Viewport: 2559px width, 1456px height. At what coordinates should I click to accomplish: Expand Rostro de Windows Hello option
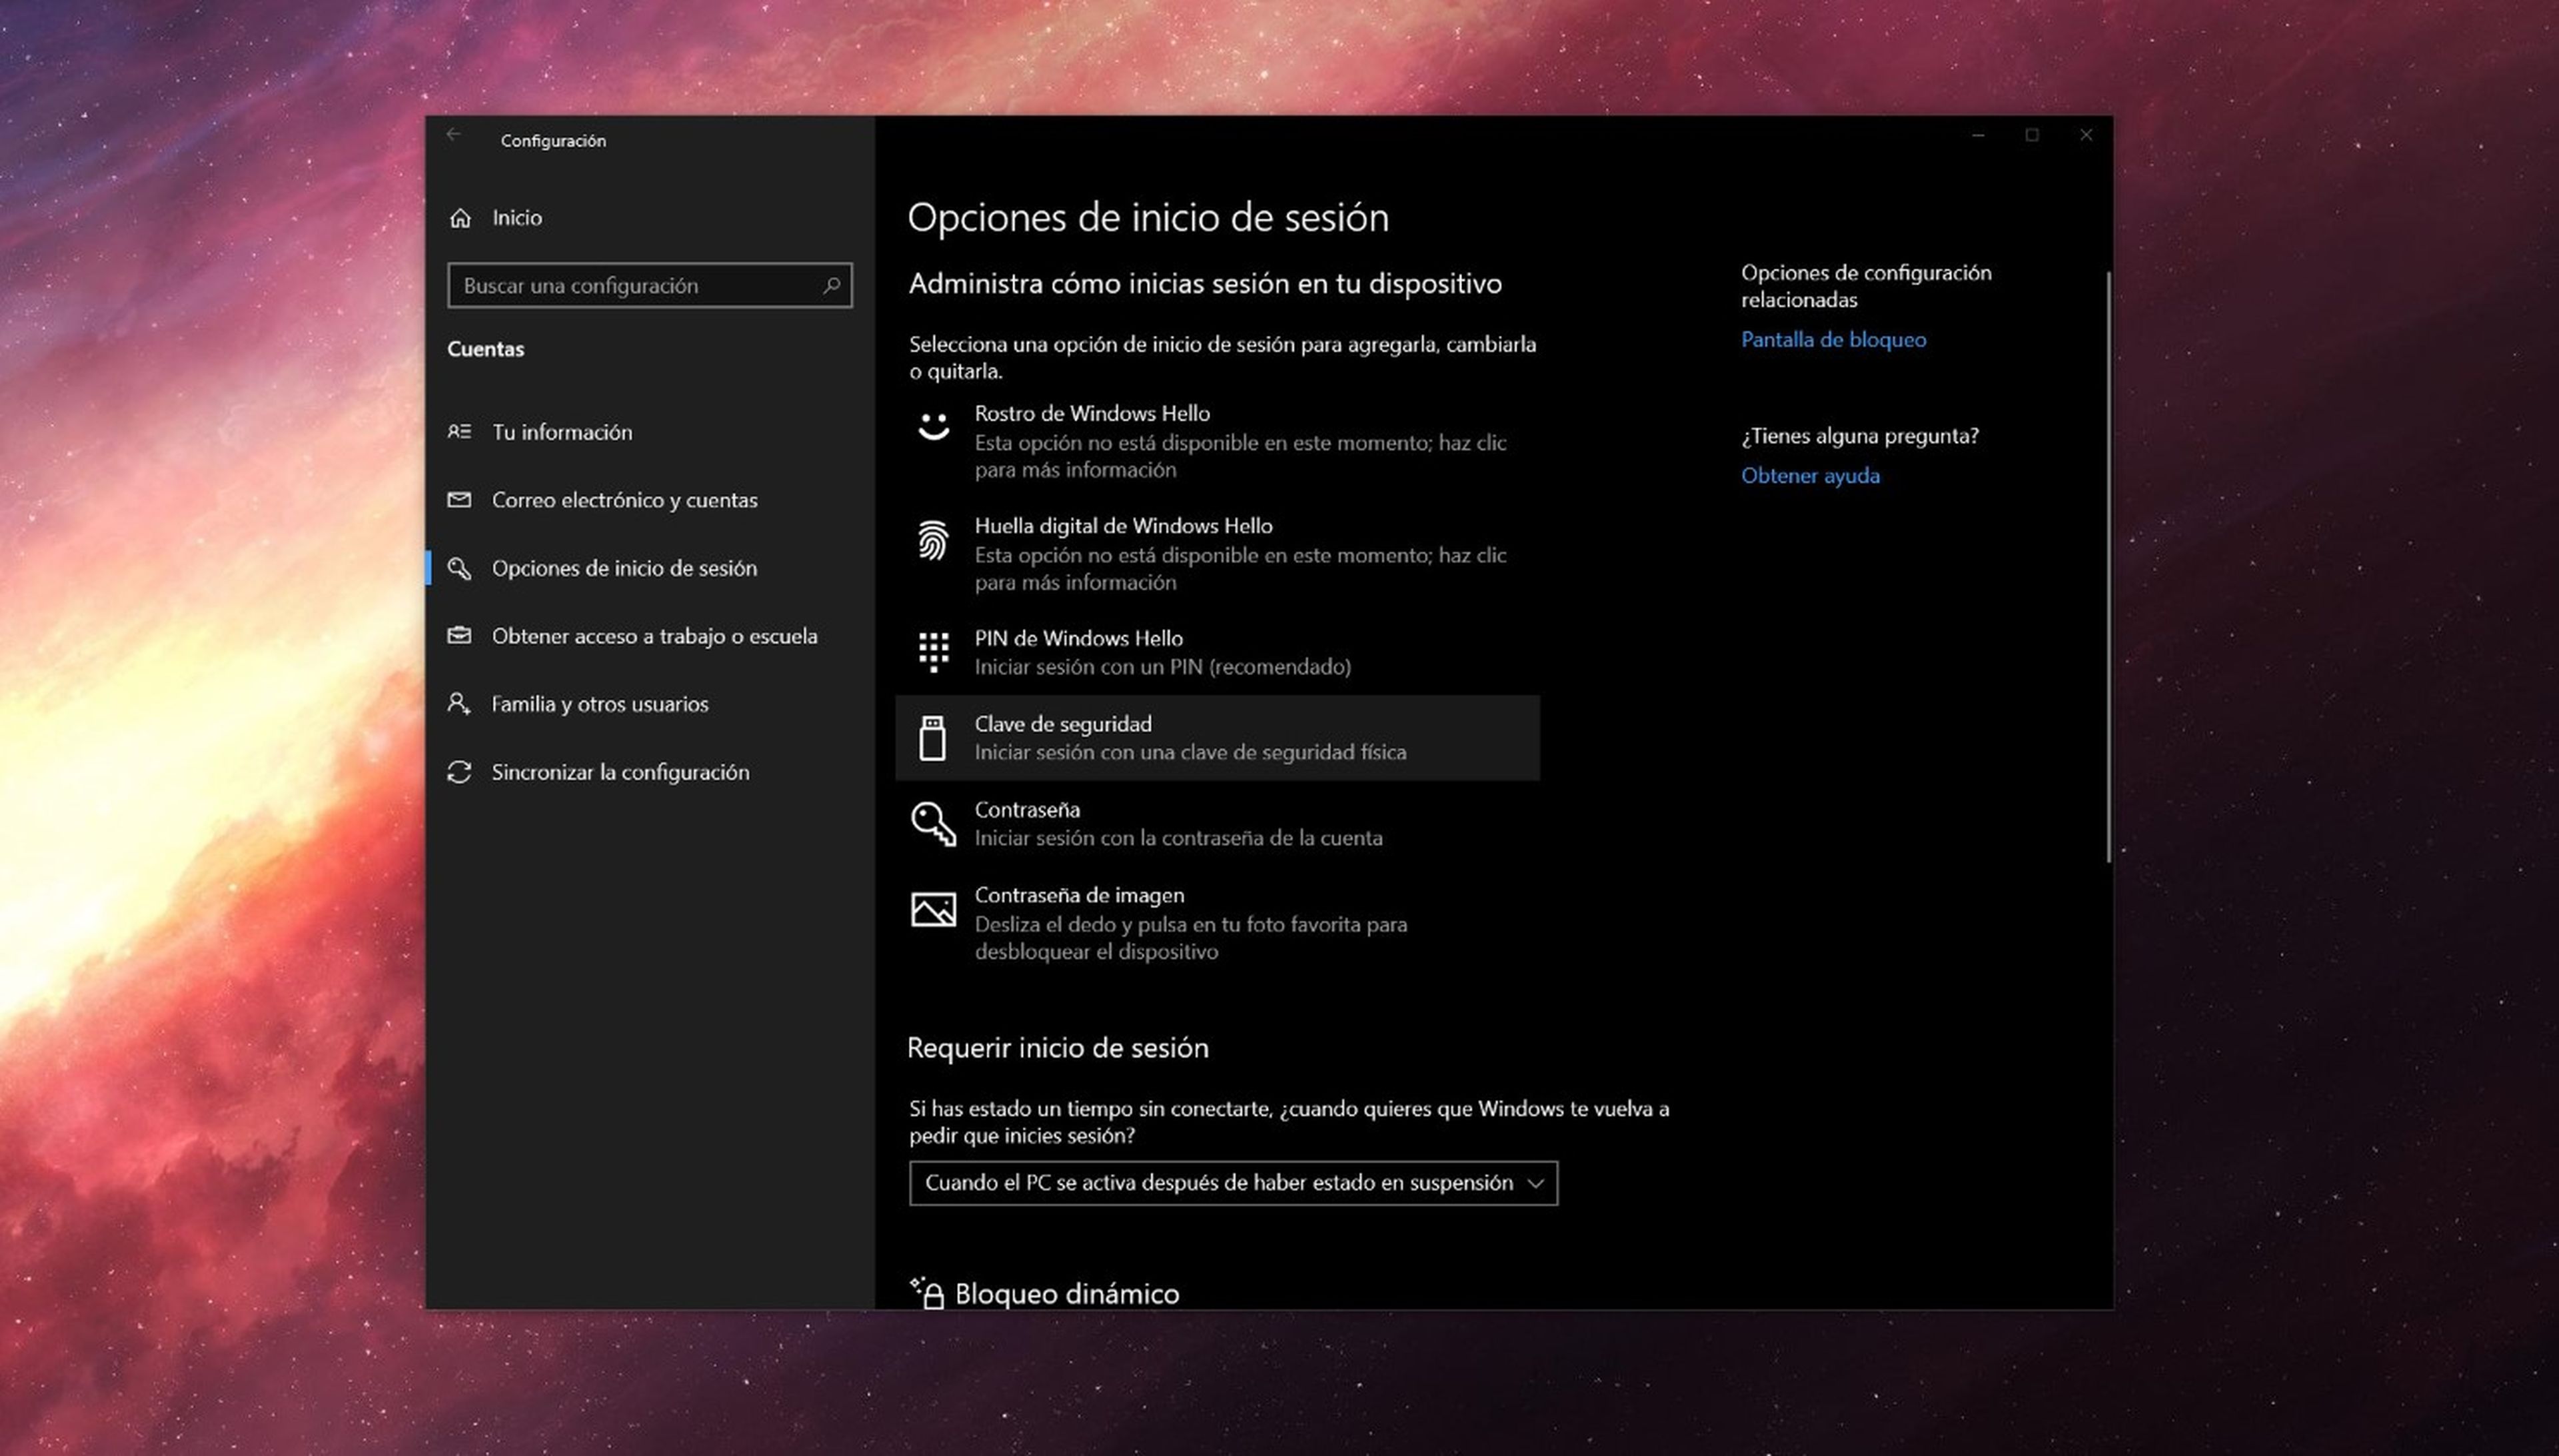point(1218,441)
